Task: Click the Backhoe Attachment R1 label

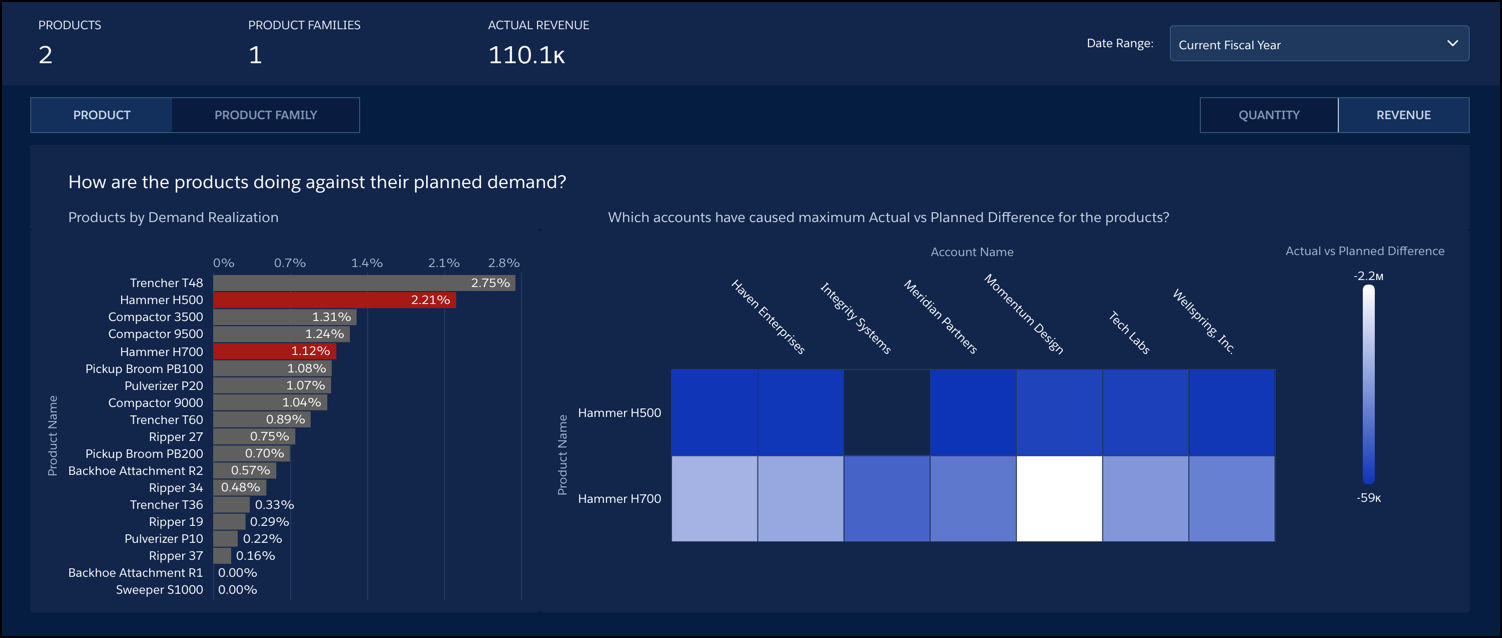Action: 135,573
